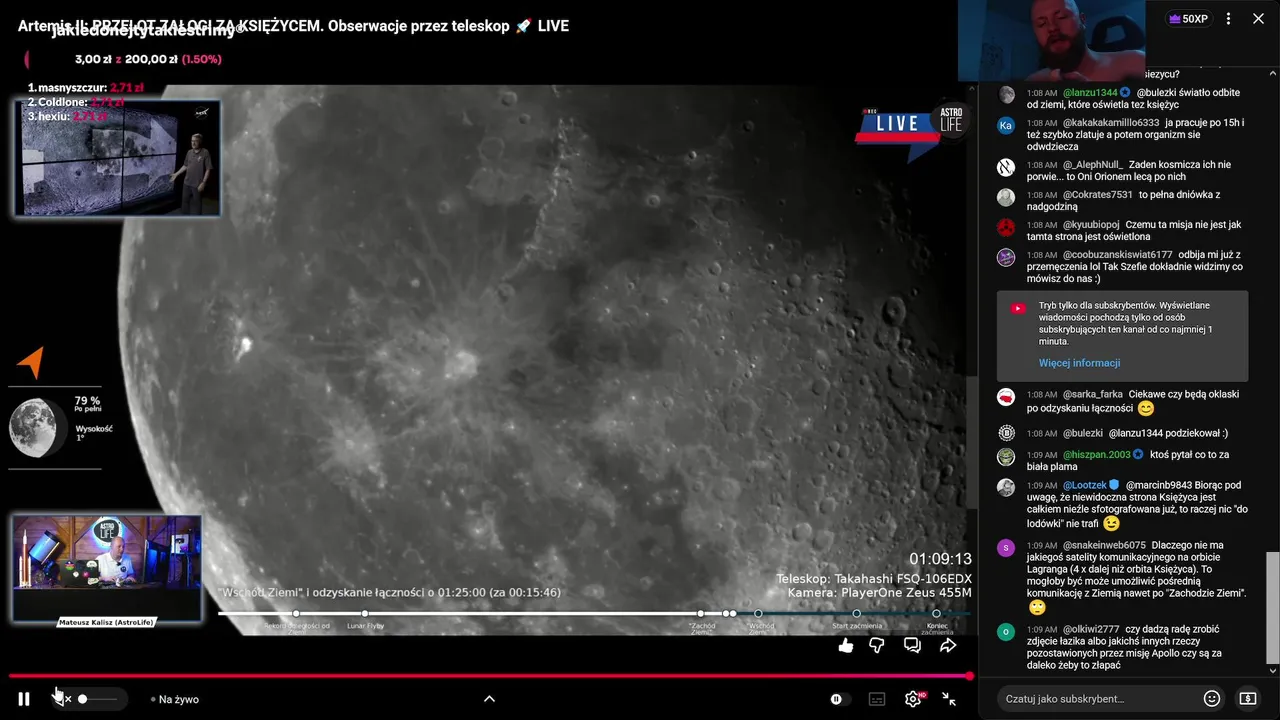The width and height of the screenshot is (1280, 720).
Task: Select the @Cokrates7531 username
Action: (1097, 195)
